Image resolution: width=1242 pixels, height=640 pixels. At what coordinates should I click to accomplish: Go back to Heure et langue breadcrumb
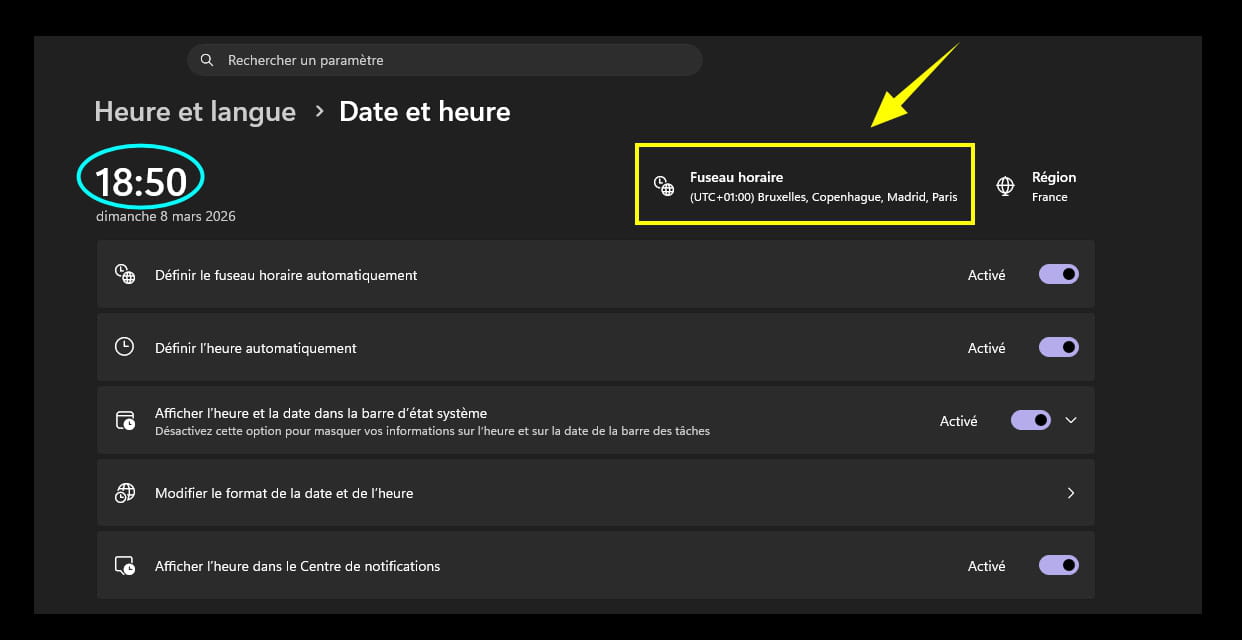pyautogui.click(x=195, y=112)
